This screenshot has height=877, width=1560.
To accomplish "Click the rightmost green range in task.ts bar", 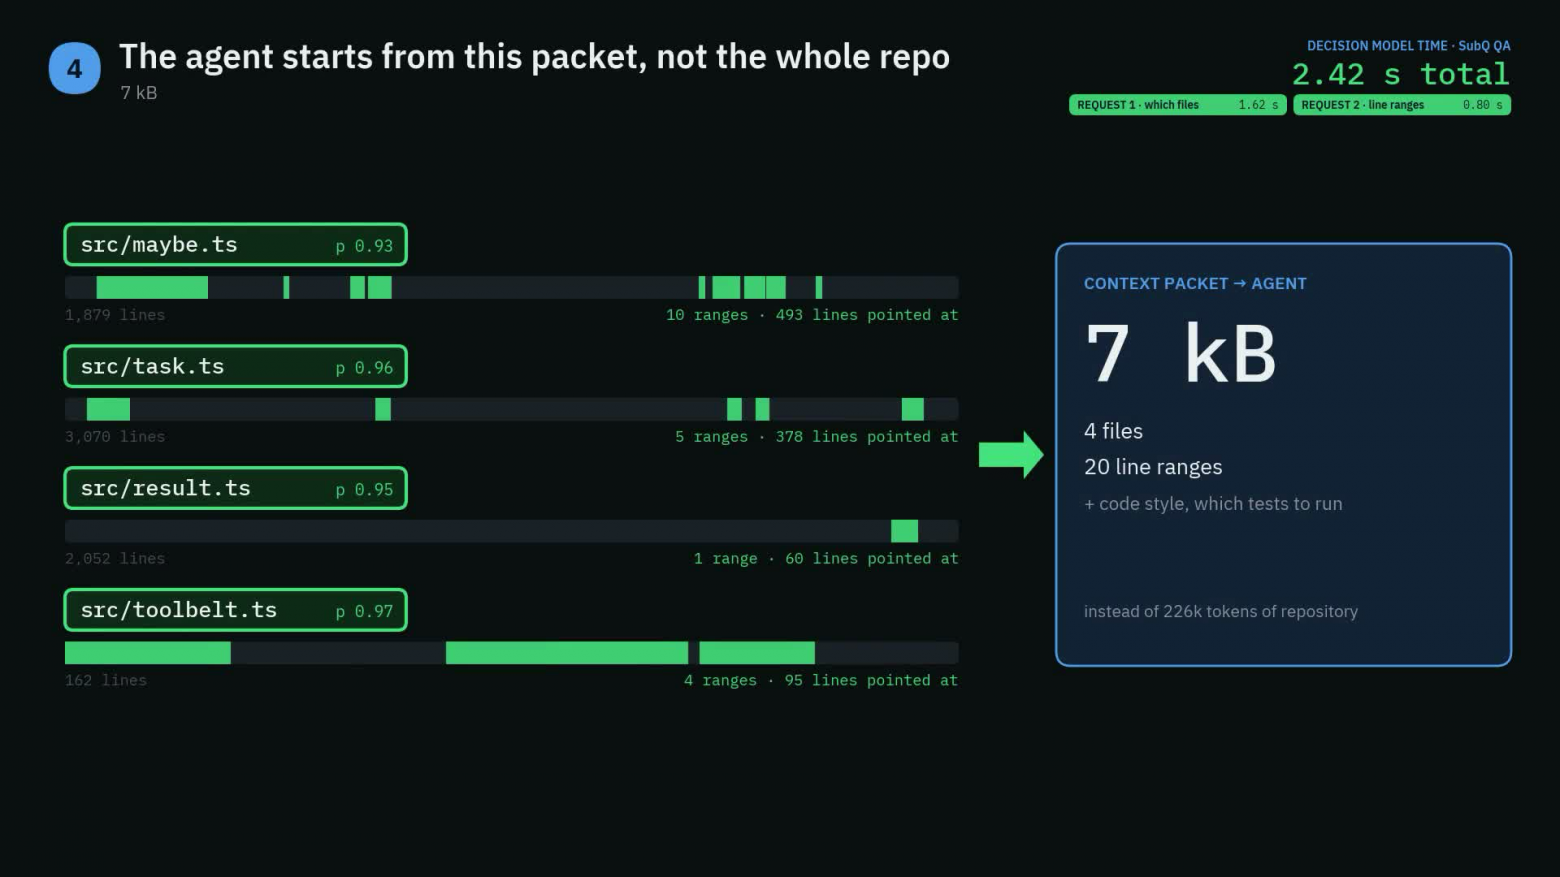I will [912, 409].
